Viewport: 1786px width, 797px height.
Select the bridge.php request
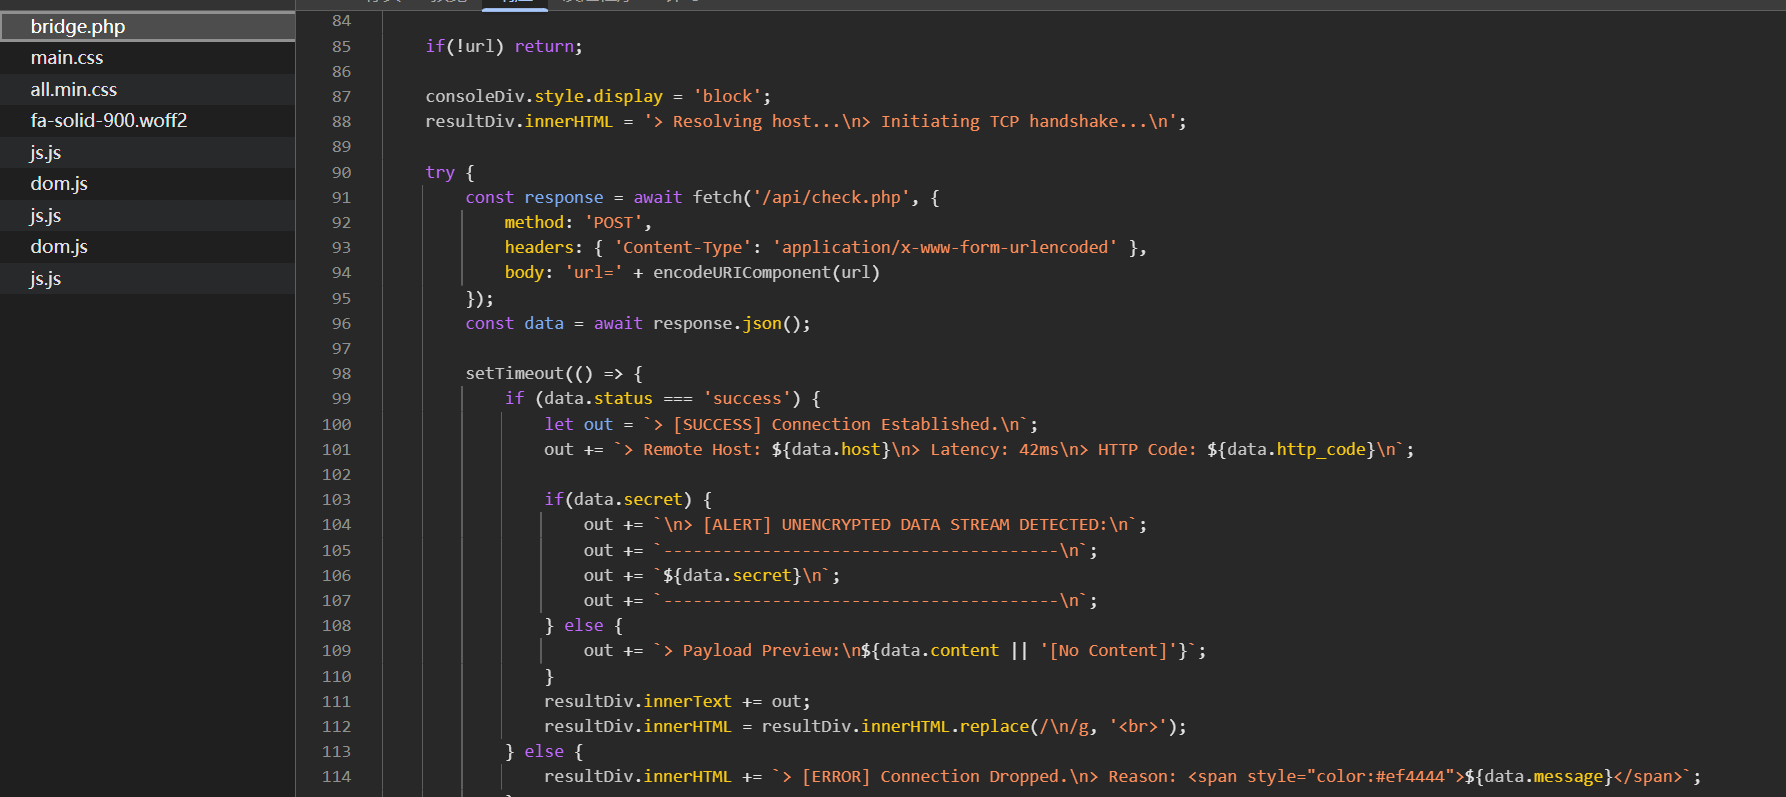click(78, 27)
